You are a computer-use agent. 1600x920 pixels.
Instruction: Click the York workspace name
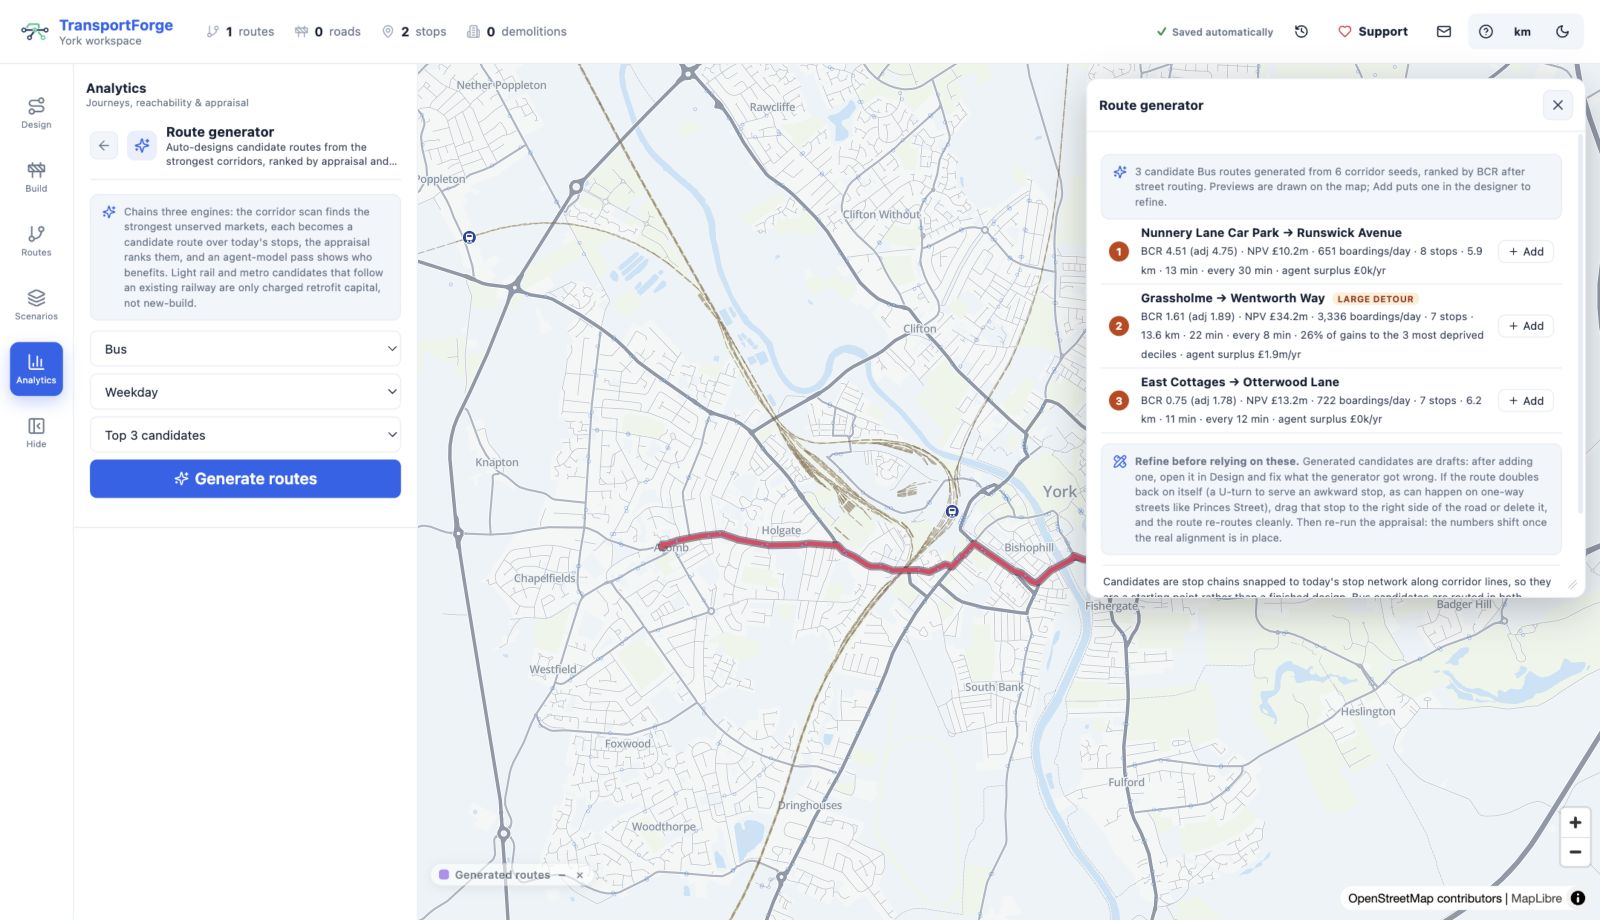pyautogui.click(x=100, y=41)
